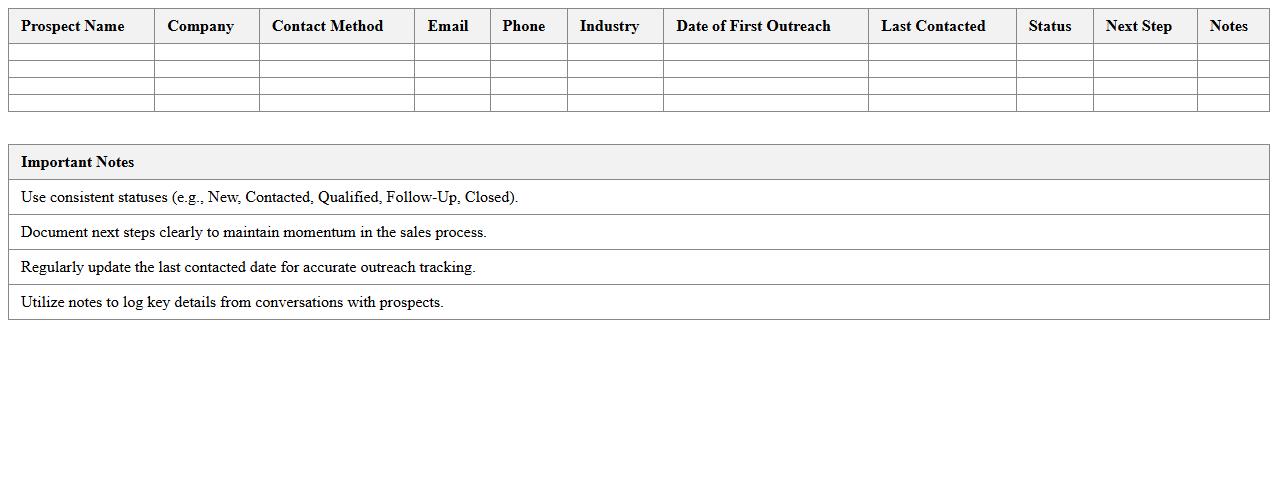Click the Date of First Outreach header

[x=753, y=26]
